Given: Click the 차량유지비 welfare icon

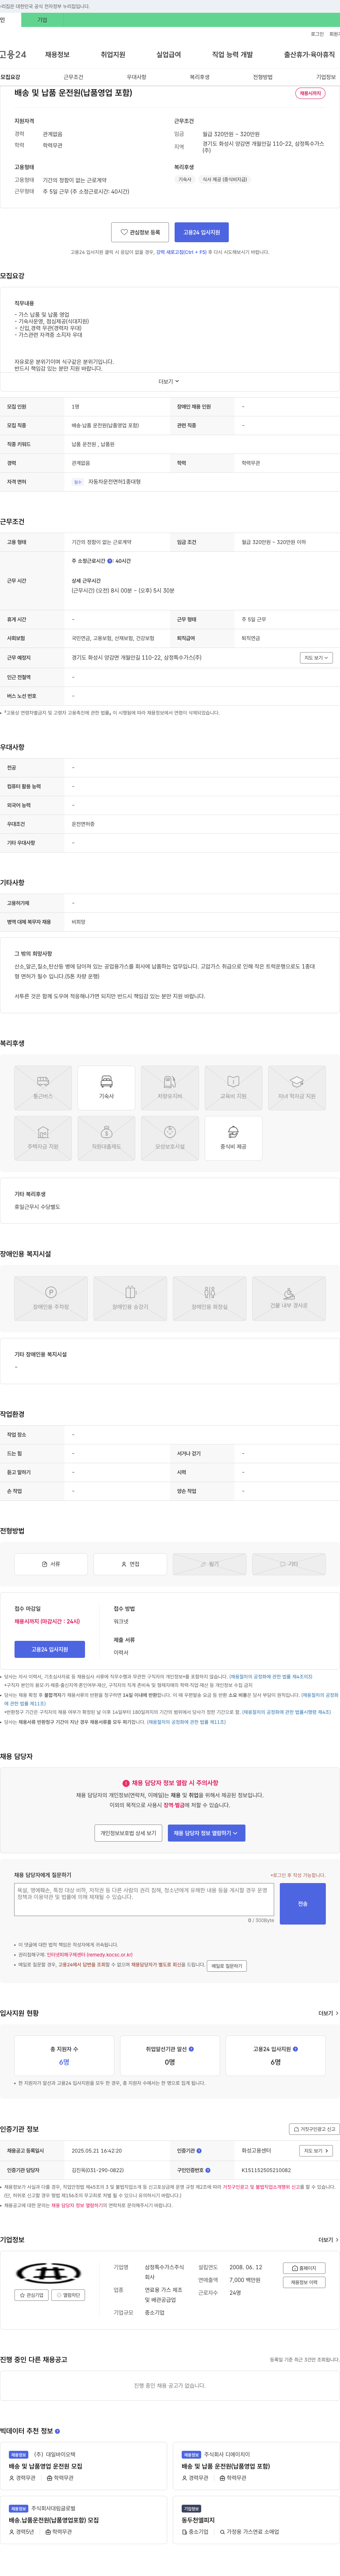Looking at the screenshot, I should tap(170, 1088).
